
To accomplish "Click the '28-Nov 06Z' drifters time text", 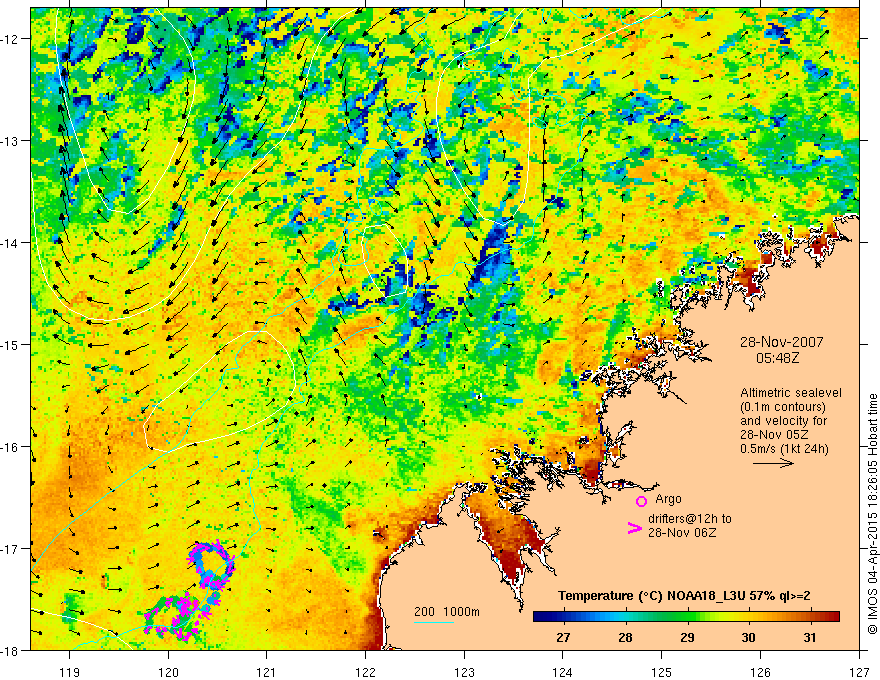I will pos(682,533).
